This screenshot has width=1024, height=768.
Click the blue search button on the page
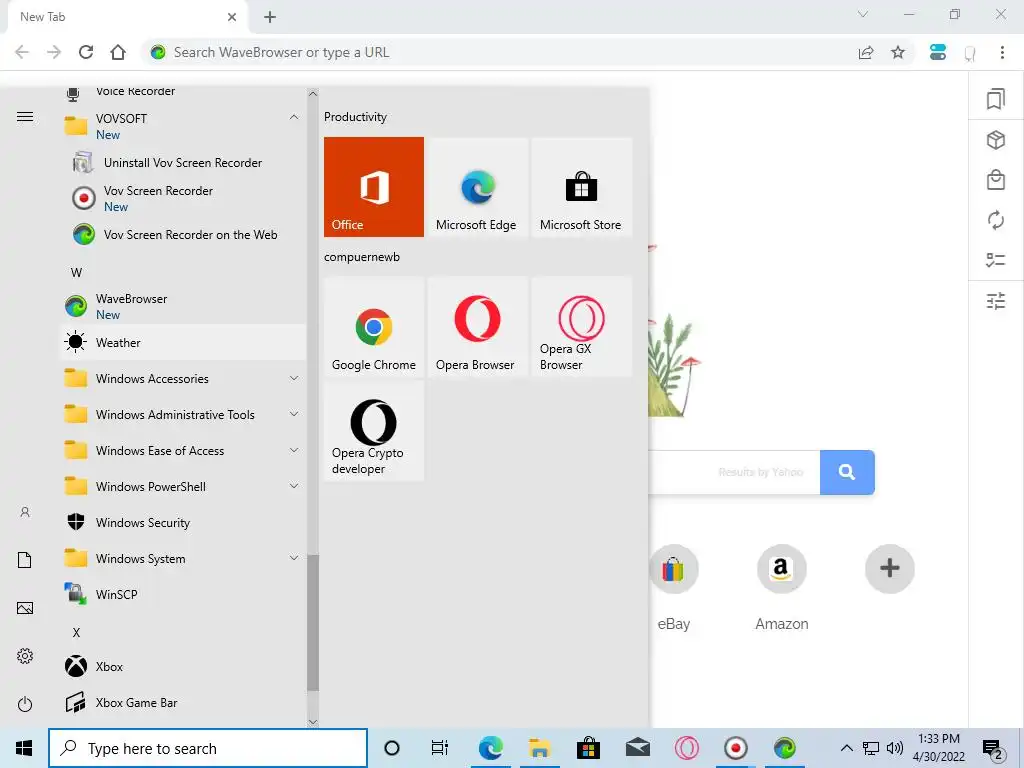847,472
